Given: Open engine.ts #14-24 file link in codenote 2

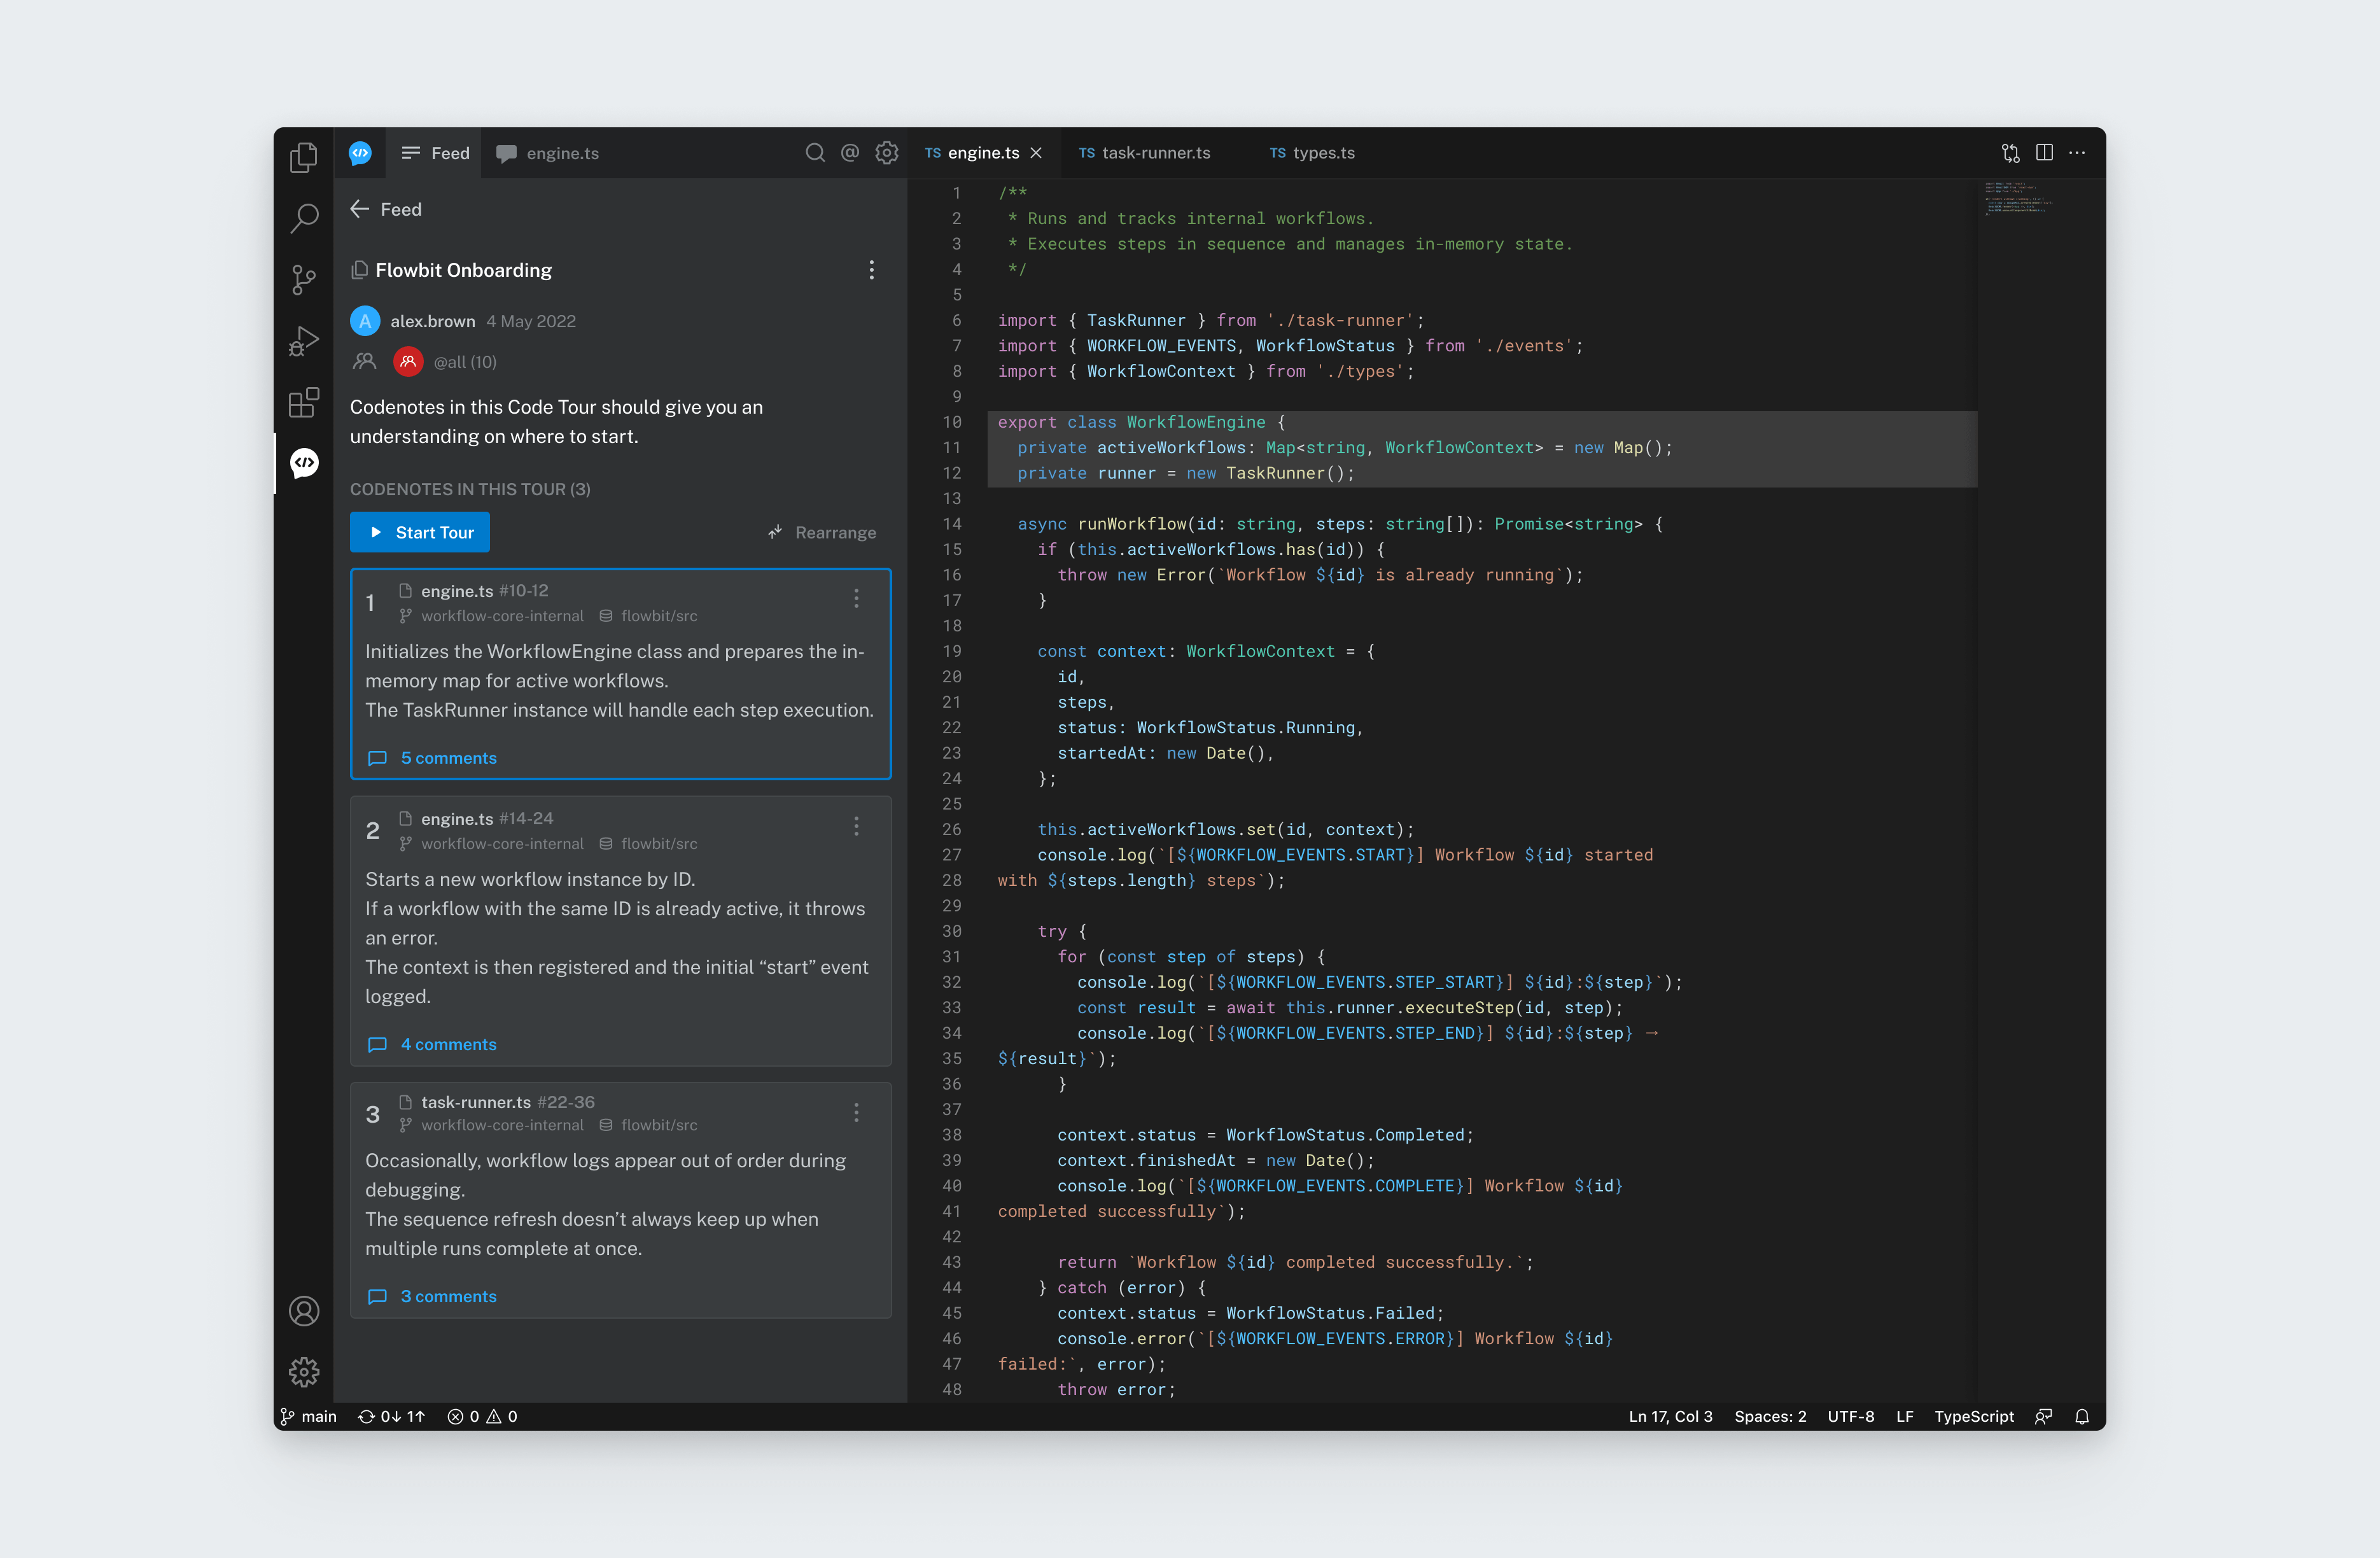Looking at the screenshot, I should coord(476,819).
